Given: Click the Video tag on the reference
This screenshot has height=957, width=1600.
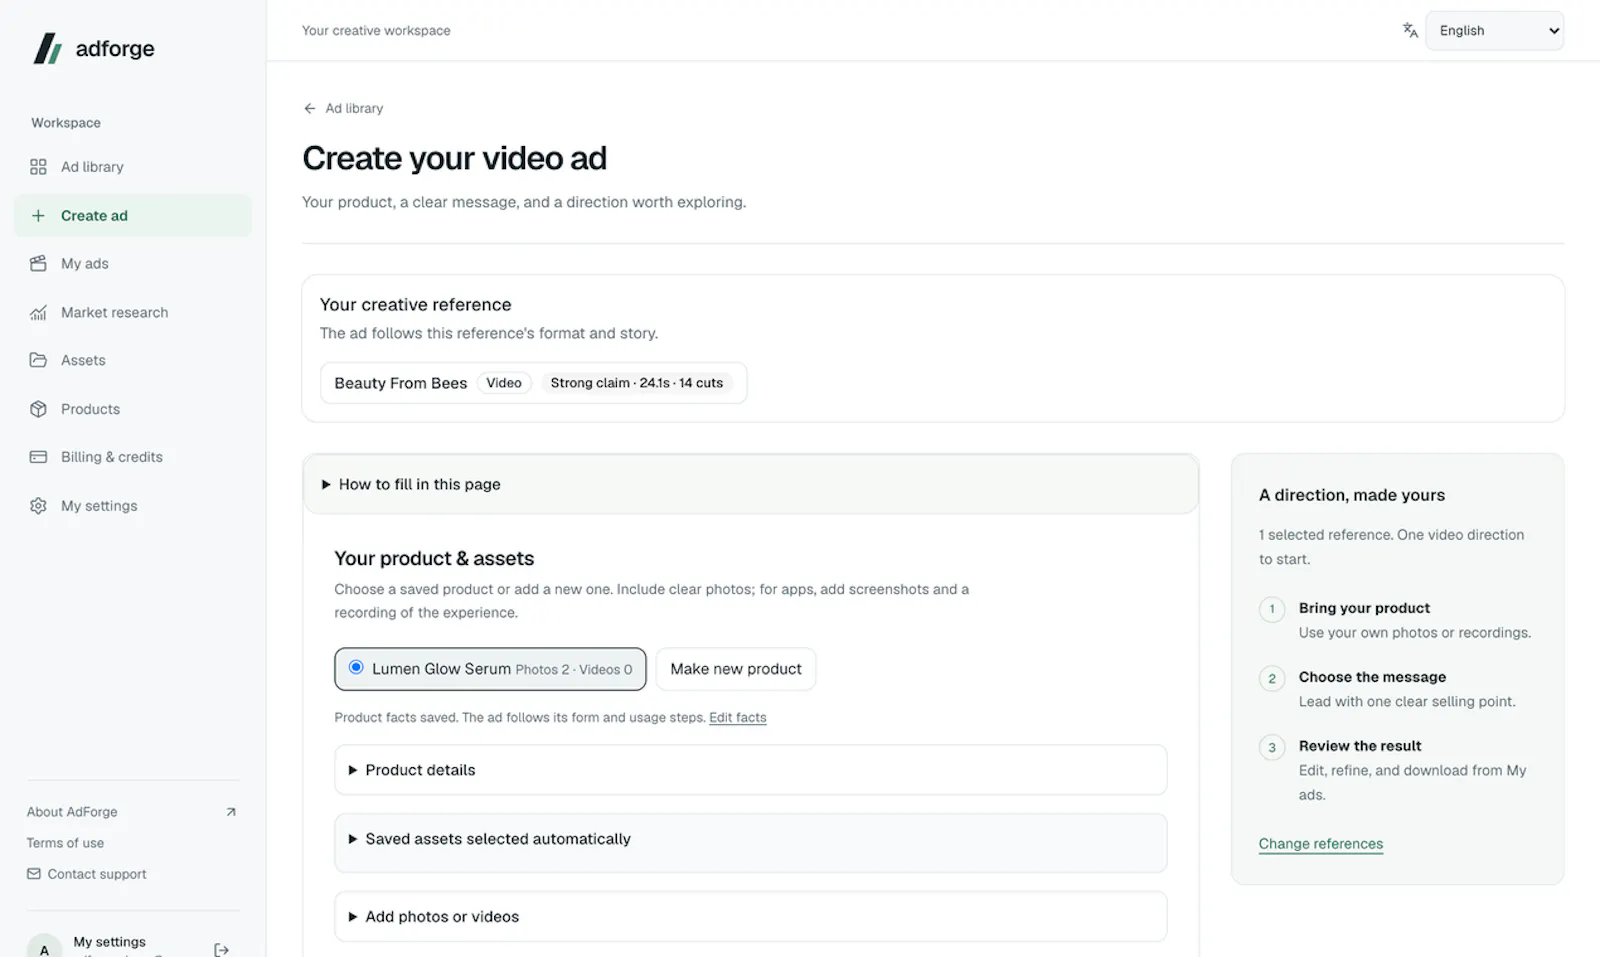Looking at the screenshot, I should point(504,383).
